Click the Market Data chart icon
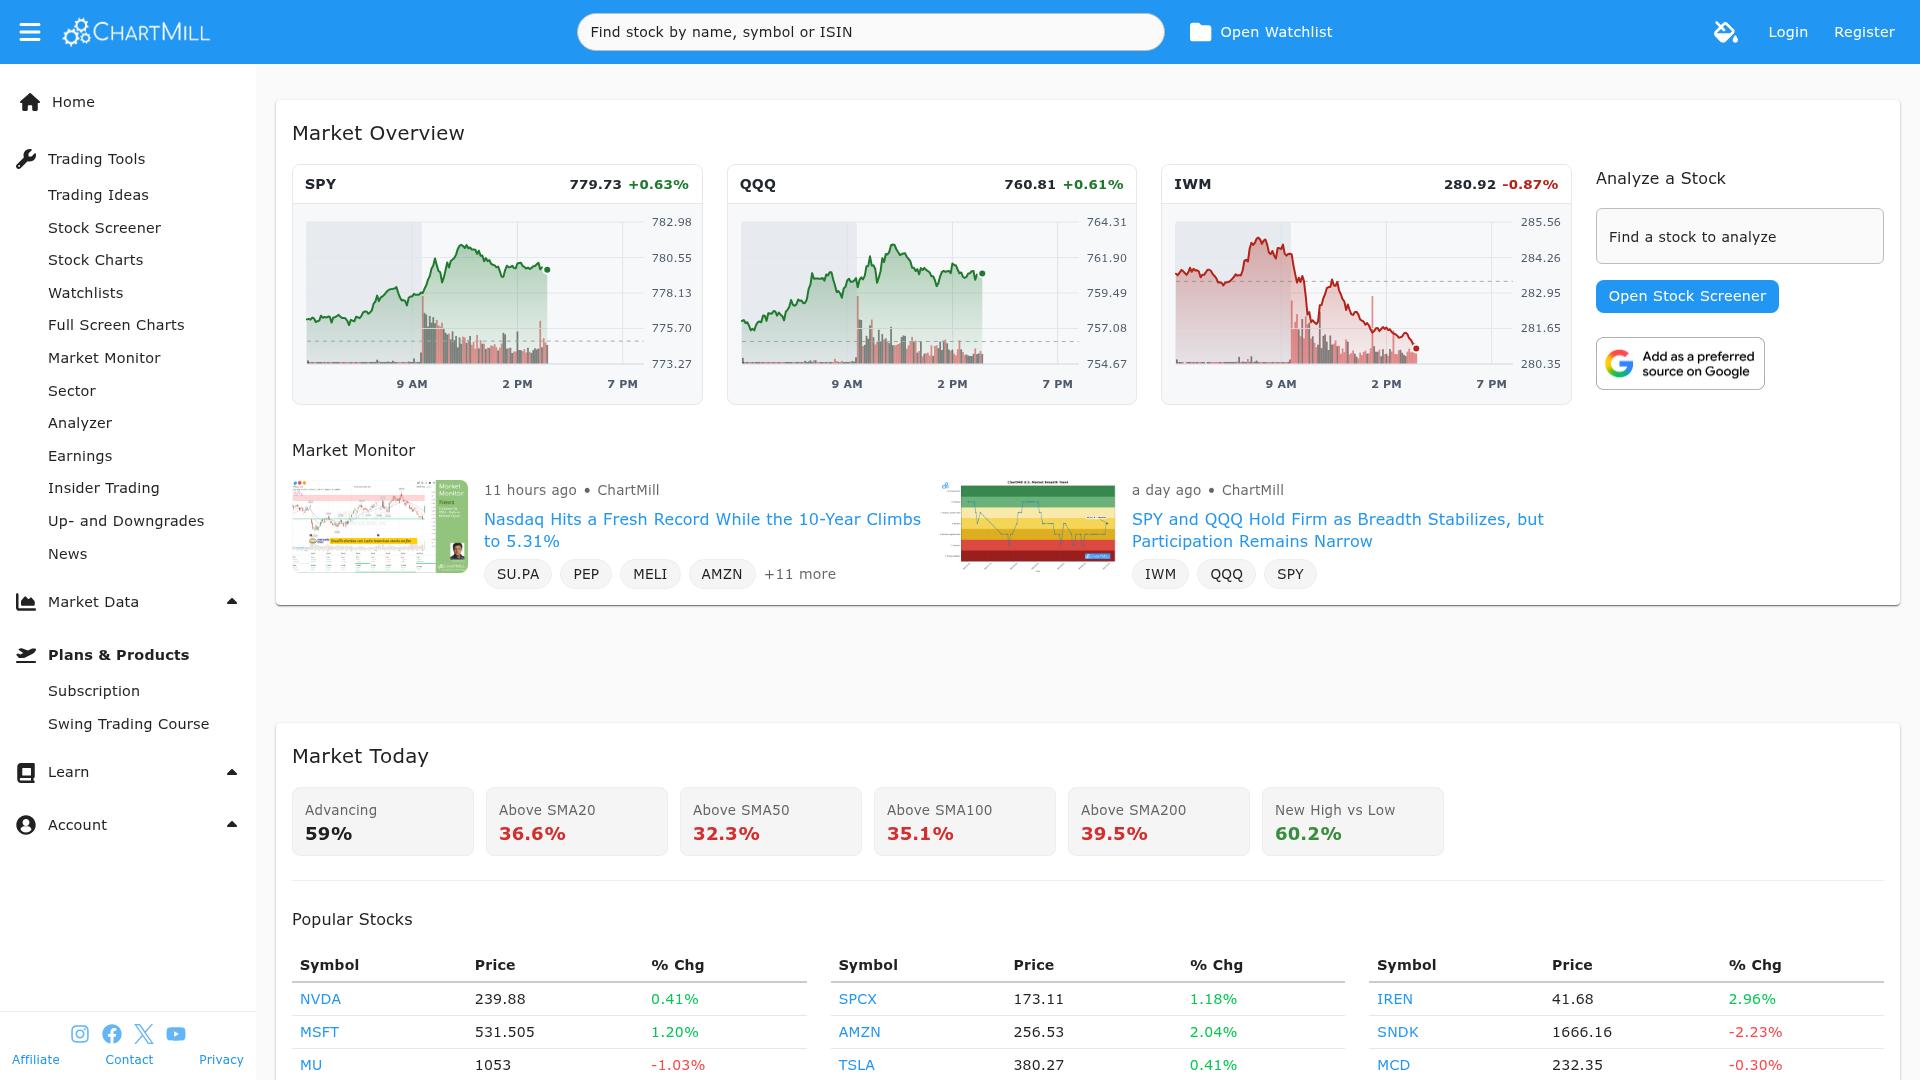The width and height of the screenshot is (1920, 1080). (26, 602)
